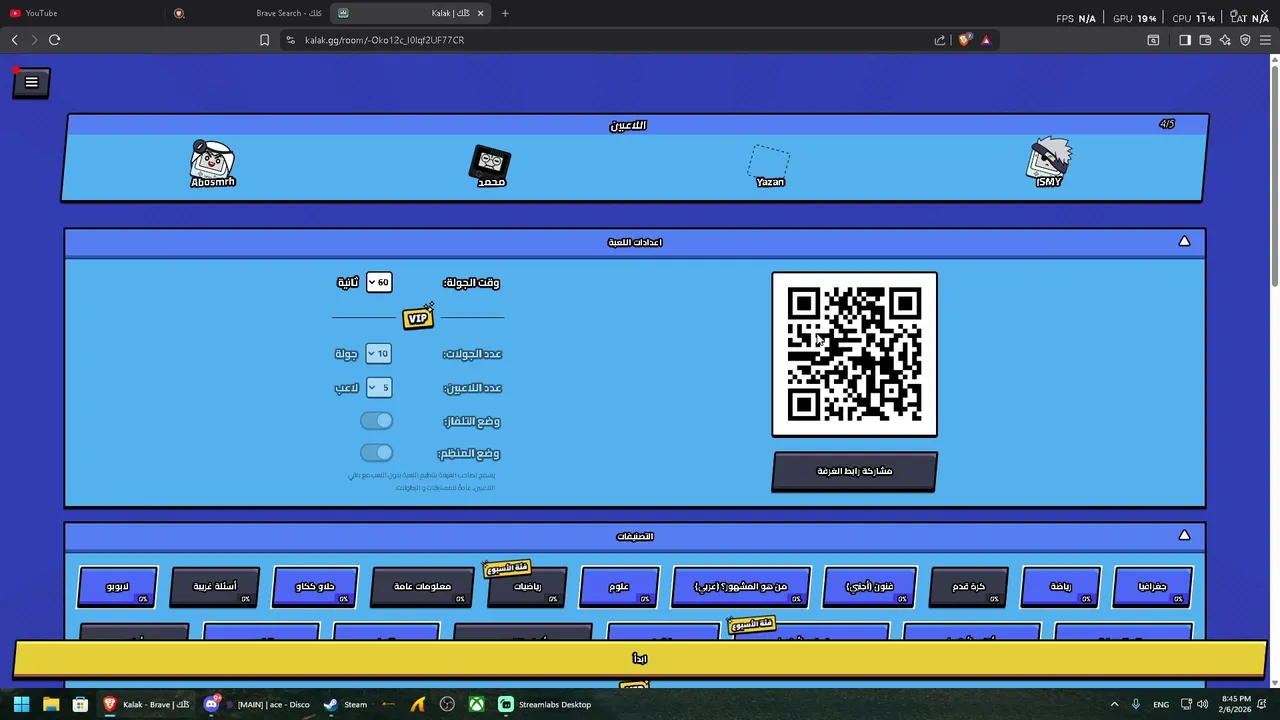Select the كرة قدم category
1280x720 pixels.
(968, 587)
